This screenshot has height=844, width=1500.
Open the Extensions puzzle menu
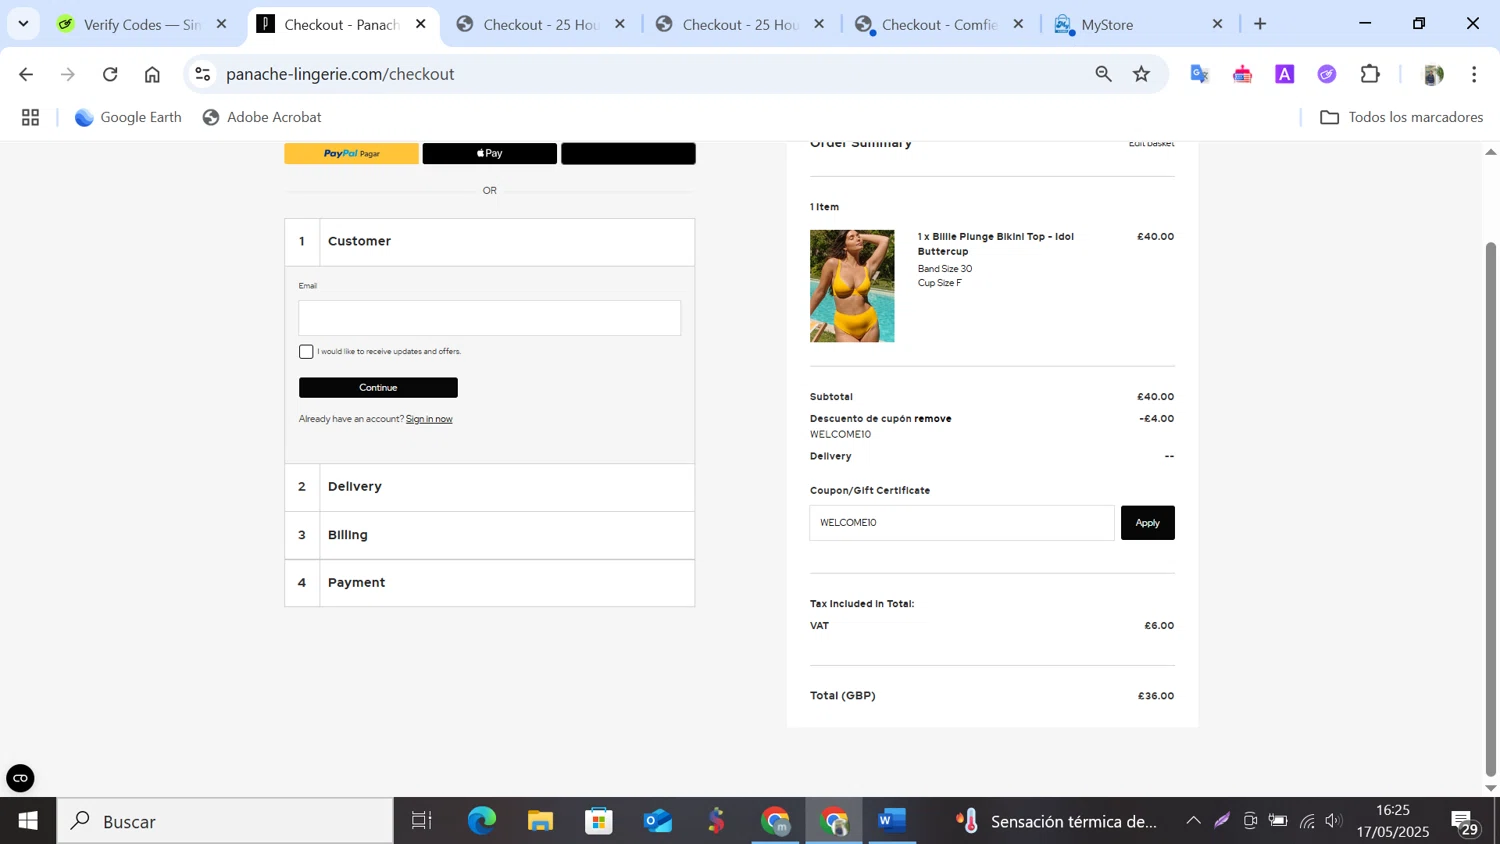click(x=1370, y=74)
